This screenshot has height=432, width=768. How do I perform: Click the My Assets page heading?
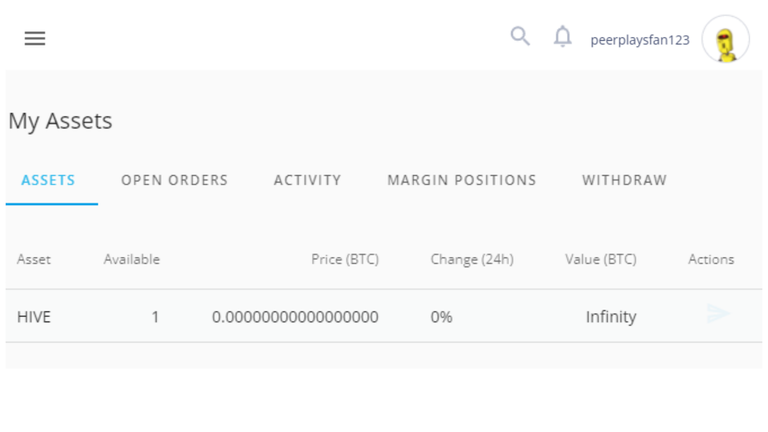tap(60, 121)
